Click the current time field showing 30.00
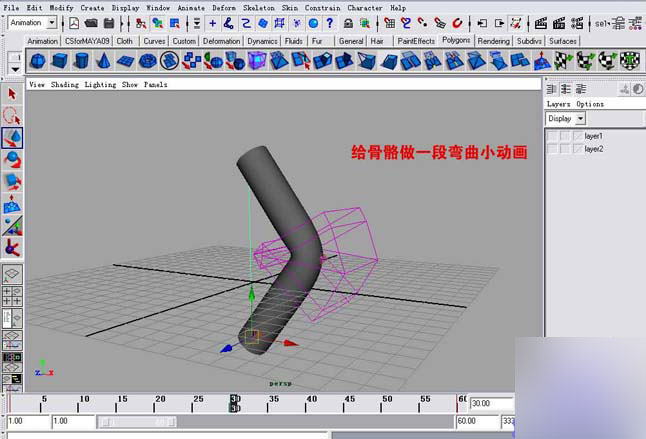Image resolution: width=646 pixels, height=439 pixels. [x=491, y=404]
